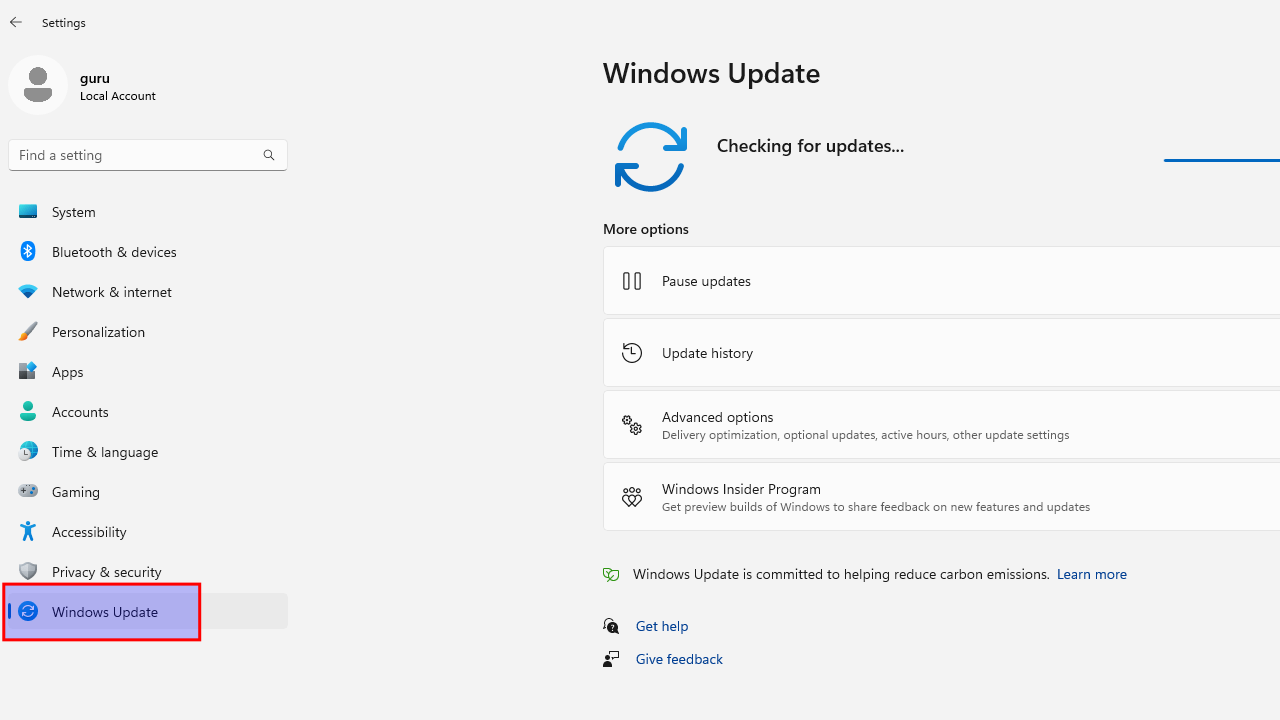Click the Give feedback link
Image resolution: width=1280 pixels, height=720 pixels.
tap(679, 659)
